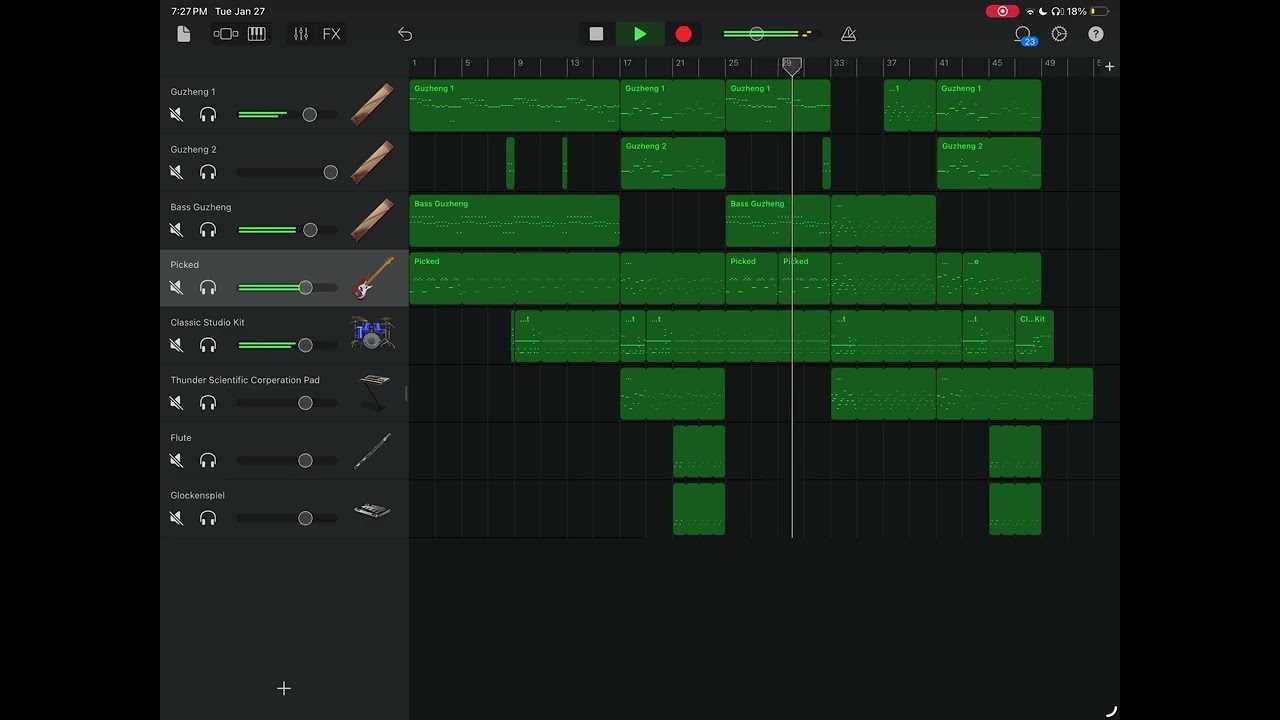Select the Picked bass guitar icon

(x=372, y=278)
